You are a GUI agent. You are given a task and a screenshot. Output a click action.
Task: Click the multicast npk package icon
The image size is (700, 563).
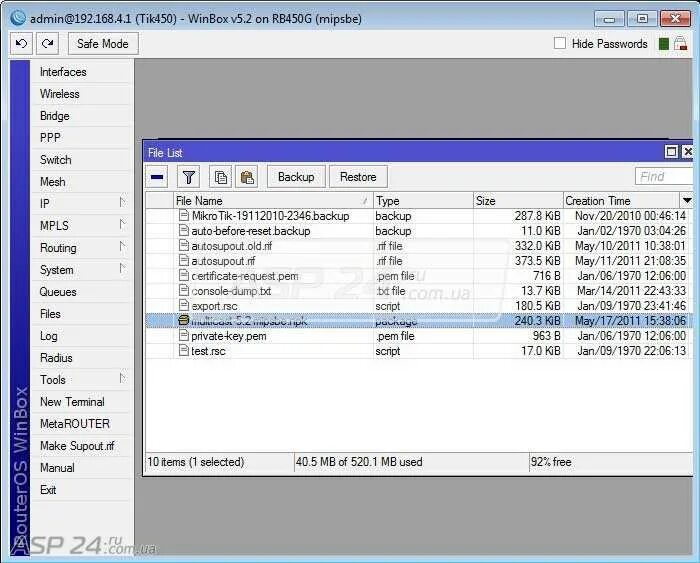[183, 320]
